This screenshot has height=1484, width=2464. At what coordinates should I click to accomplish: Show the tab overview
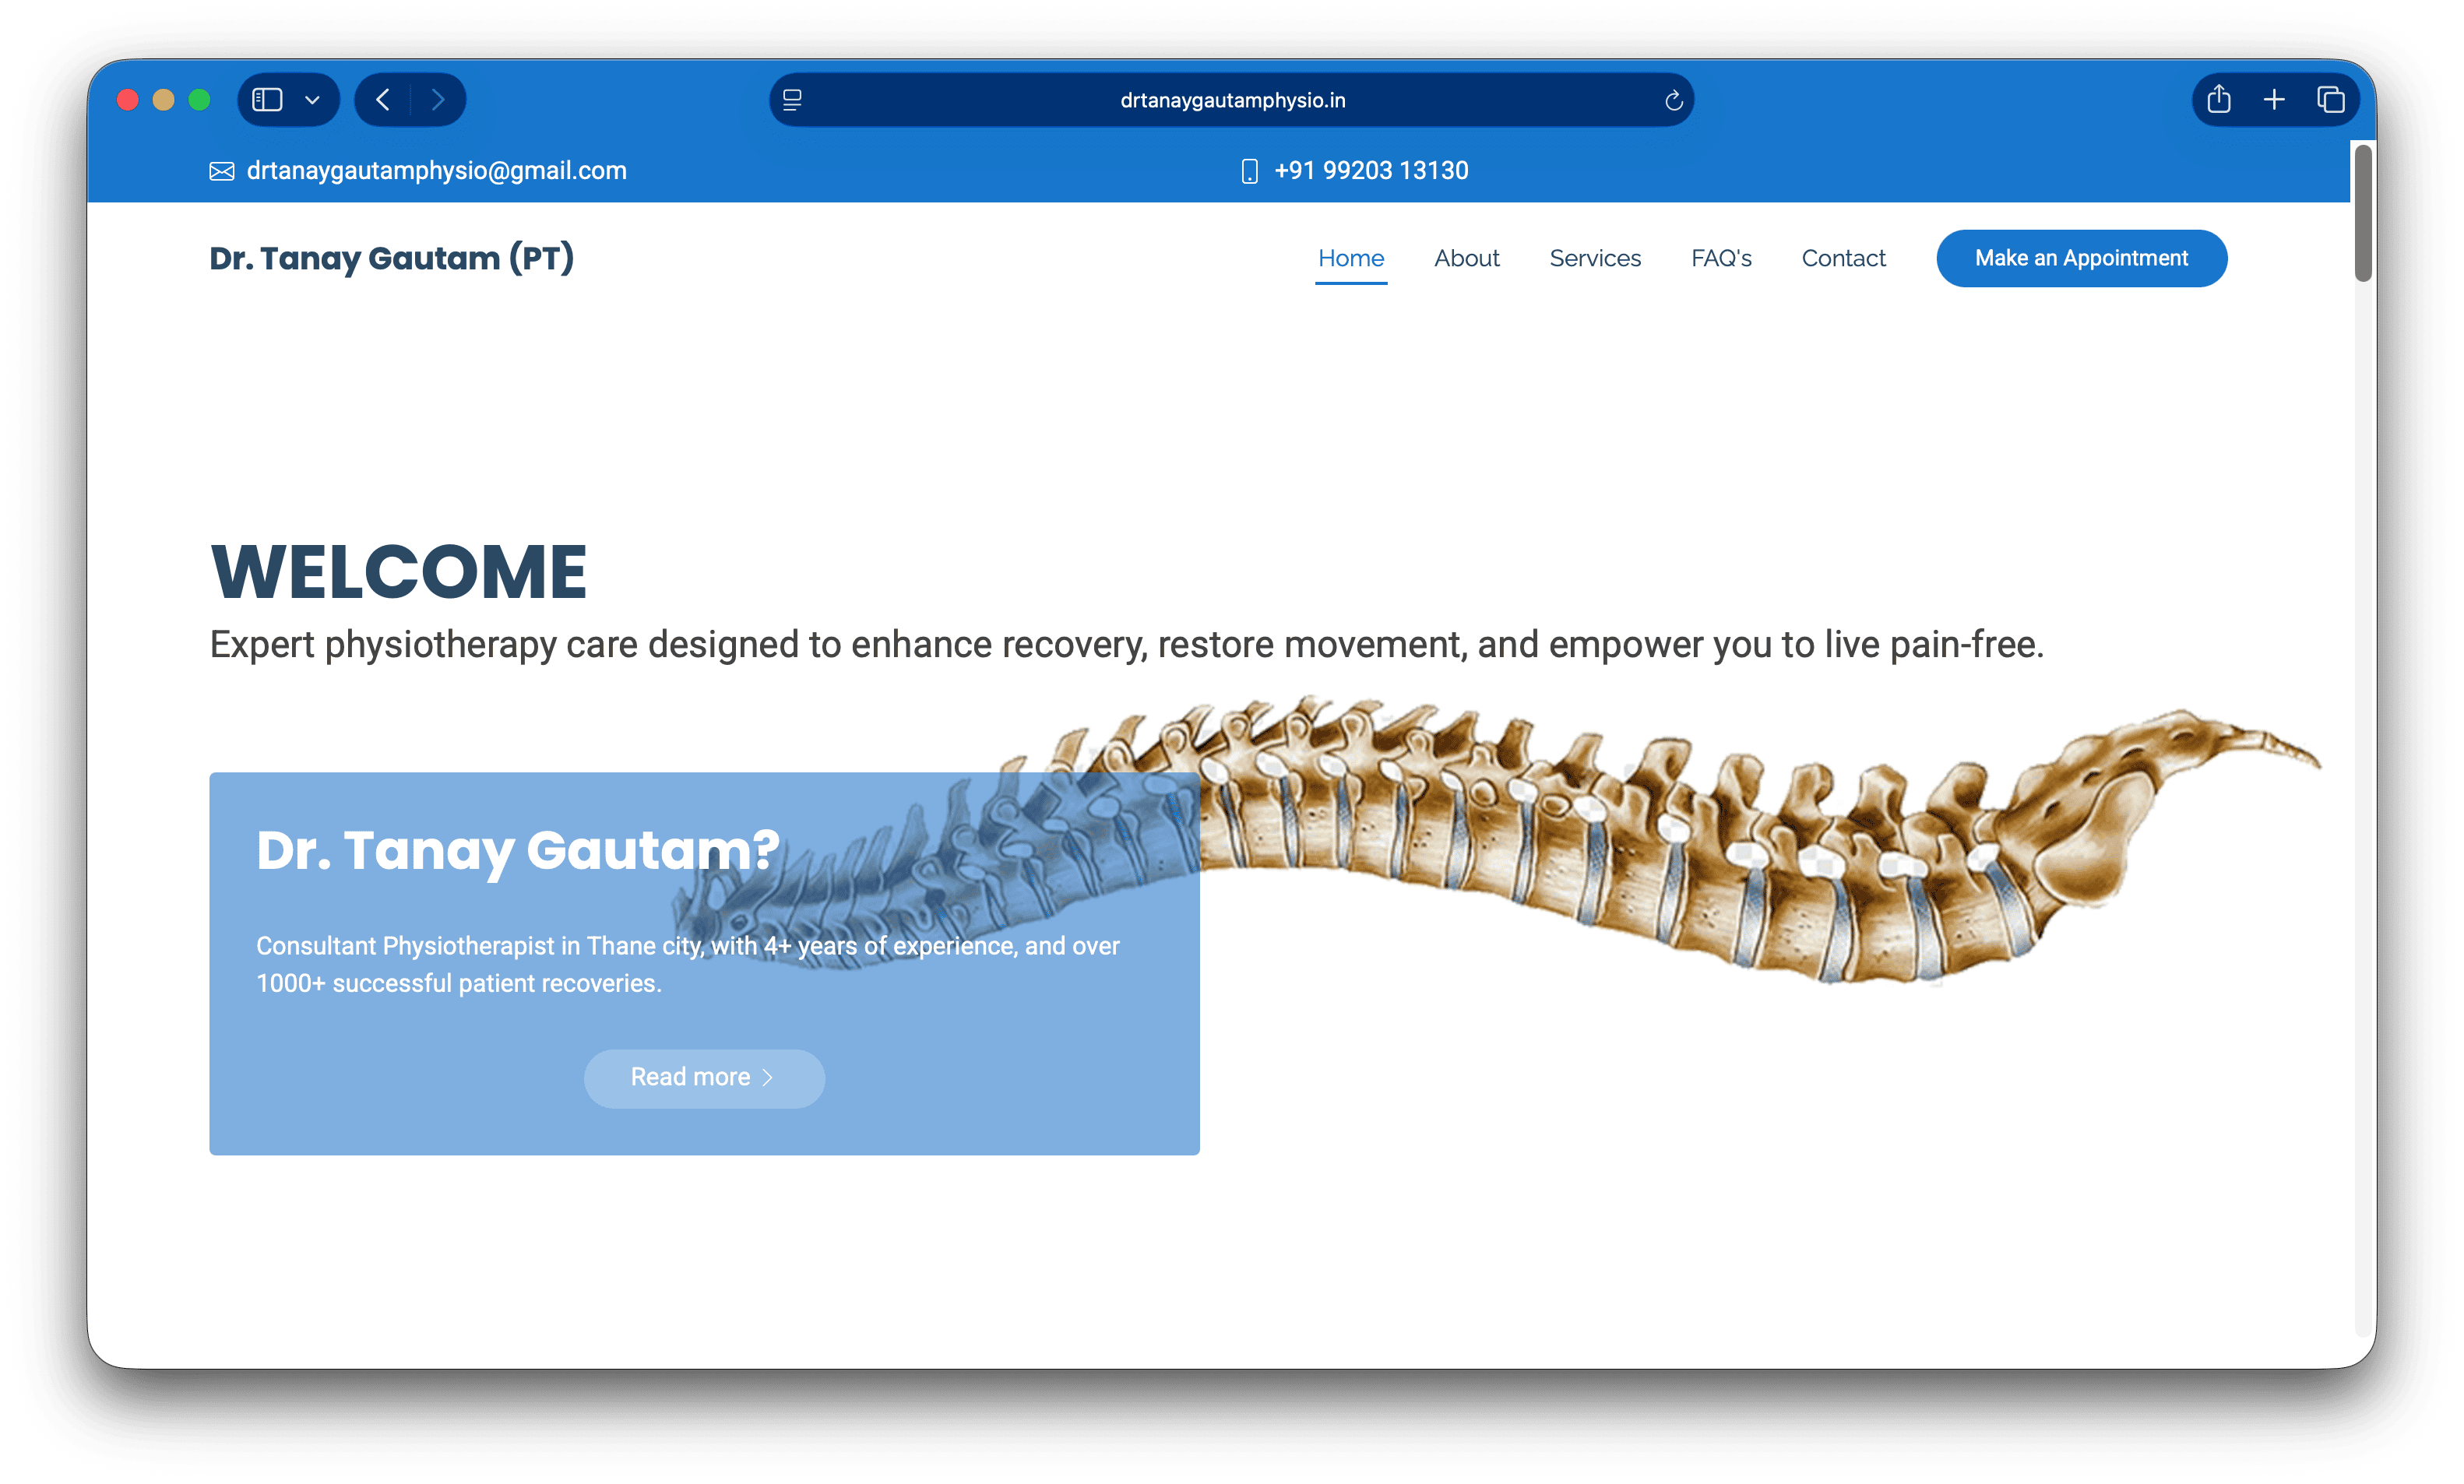point(2330,99)
